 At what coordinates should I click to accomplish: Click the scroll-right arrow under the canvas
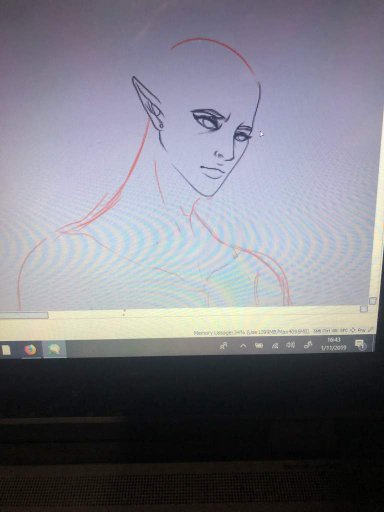(364, 309)
